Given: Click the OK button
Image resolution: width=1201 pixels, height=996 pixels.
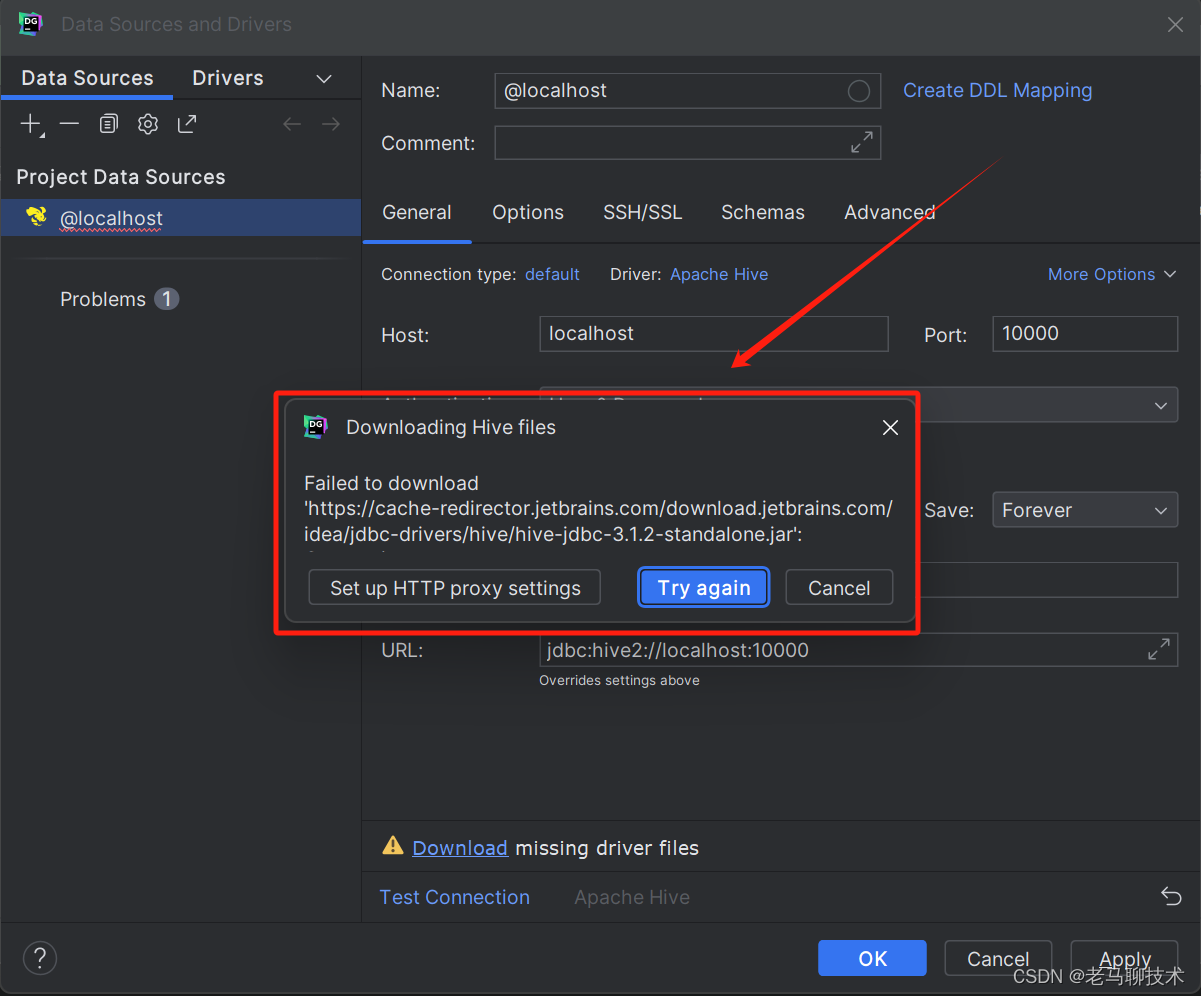Looking at the screenshot, I should pyautogui.click(x=872, y=958).
